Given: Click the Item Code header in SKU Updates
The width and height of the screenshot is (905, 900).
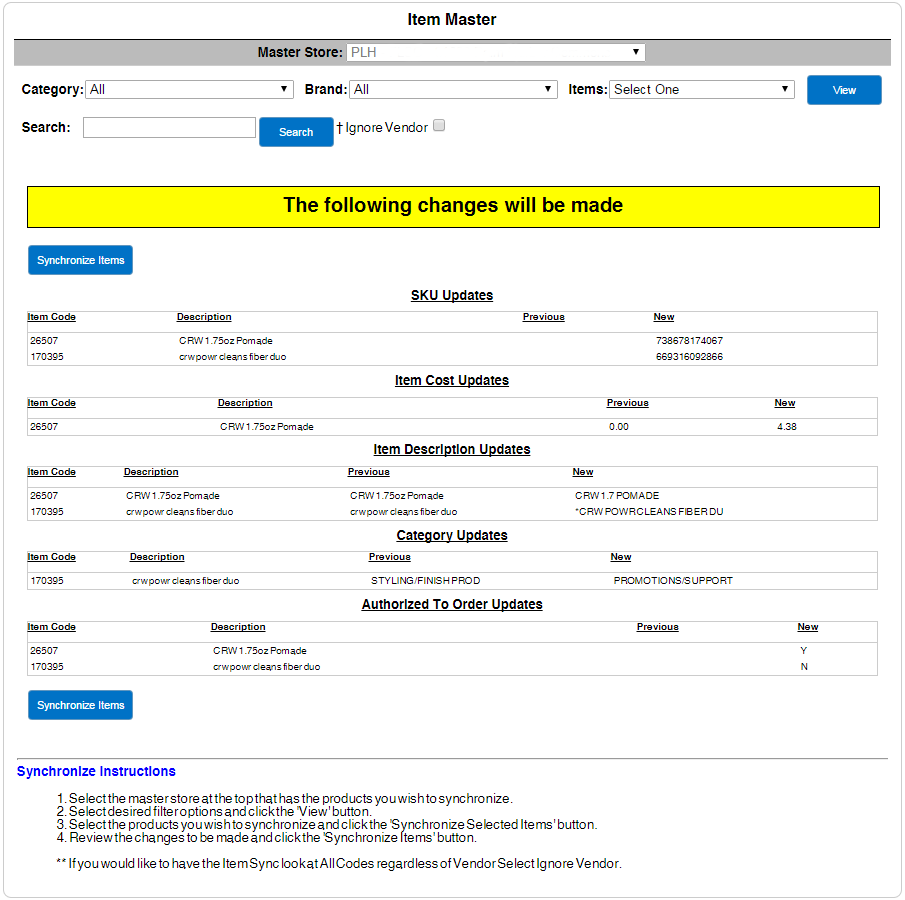Looking at the screenshot, I should tap(51, 317).
